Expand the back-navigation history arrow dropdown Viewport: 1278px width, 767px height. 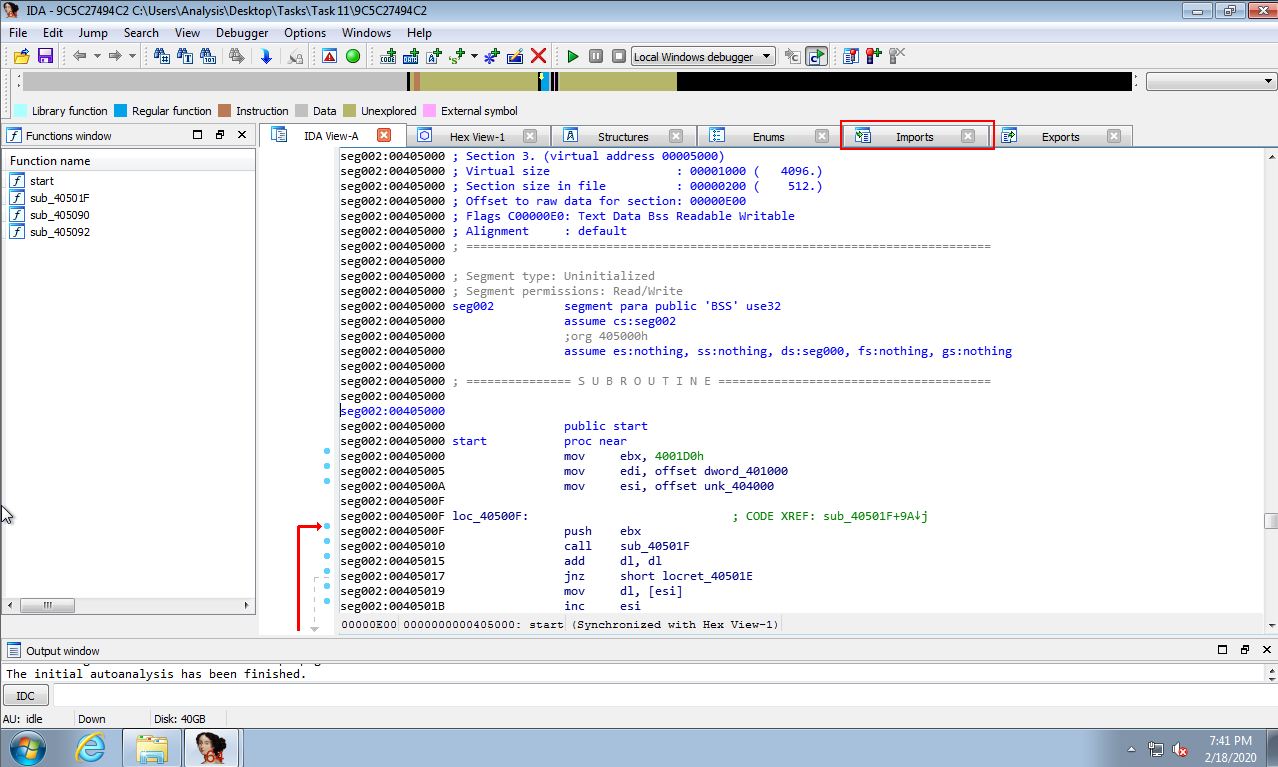point(97,56)
